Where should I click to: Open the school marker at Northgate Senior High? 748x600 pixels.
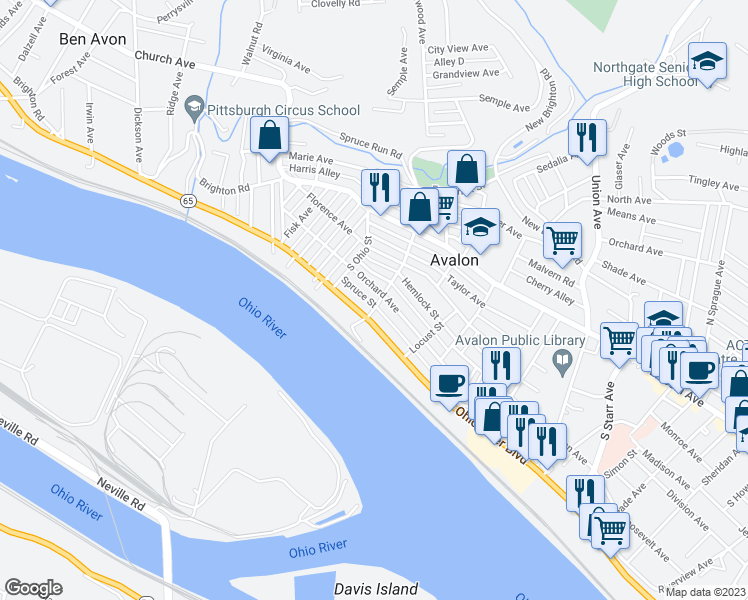[x=707, y=64]
